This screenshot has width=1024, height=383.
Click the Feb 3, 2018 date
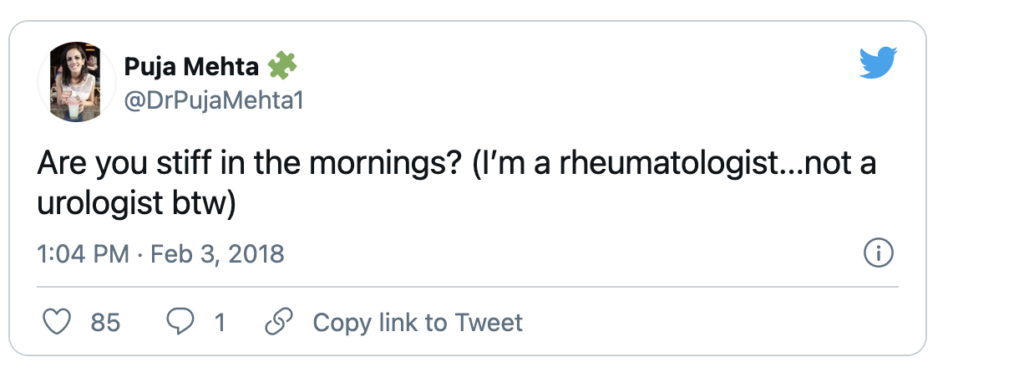coord(217,254)
